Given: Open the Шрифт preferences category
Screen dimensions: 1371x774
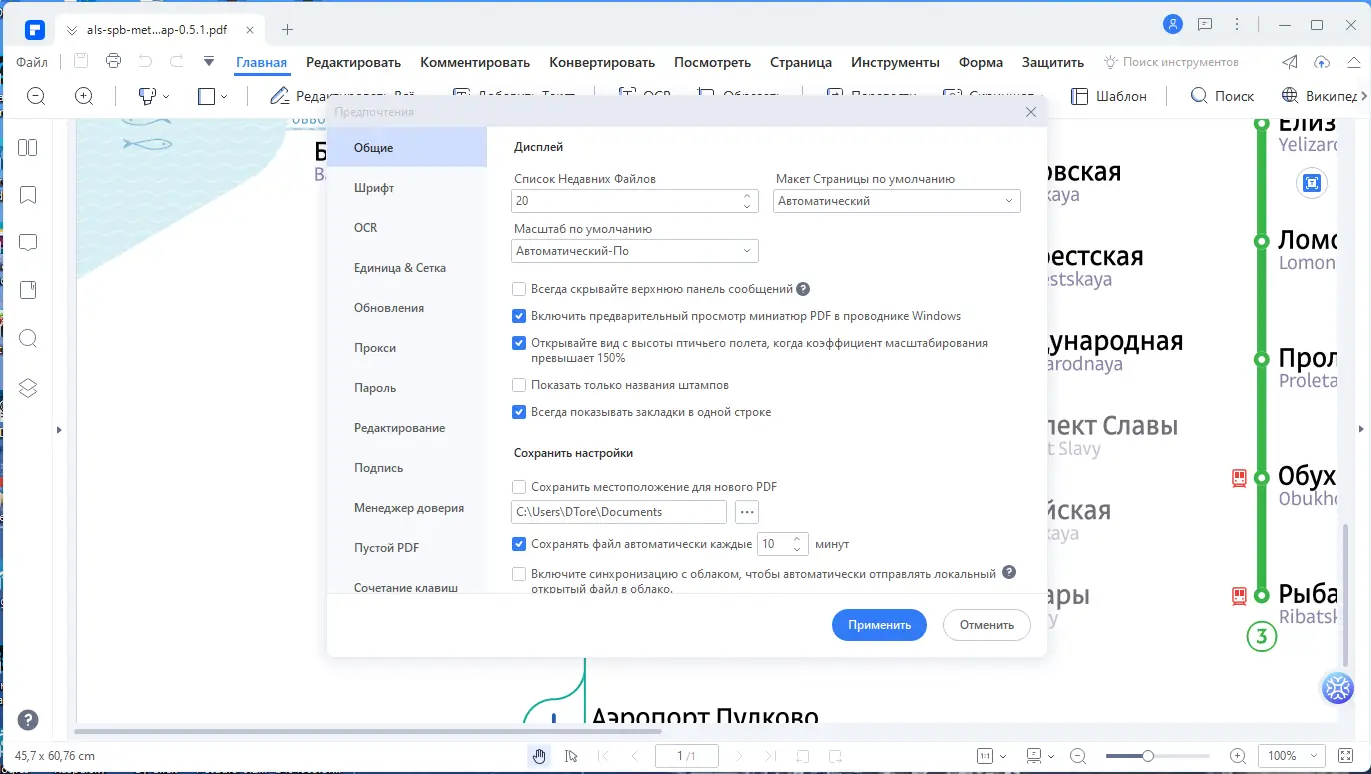Looking at the screenshot, I should tap(374, 187).
